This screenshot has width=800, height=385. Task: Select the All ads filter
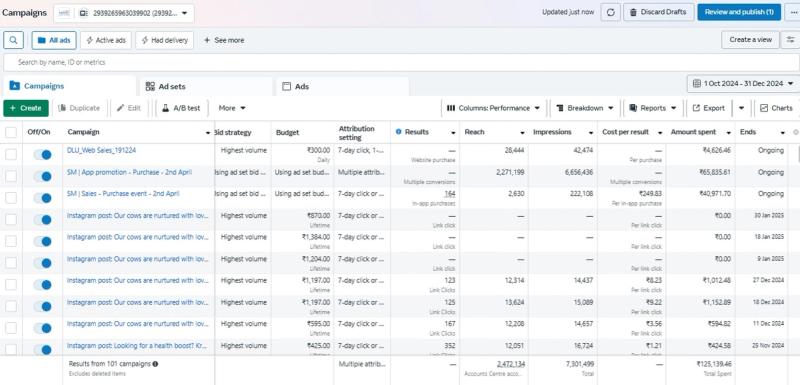pos(54,40)
